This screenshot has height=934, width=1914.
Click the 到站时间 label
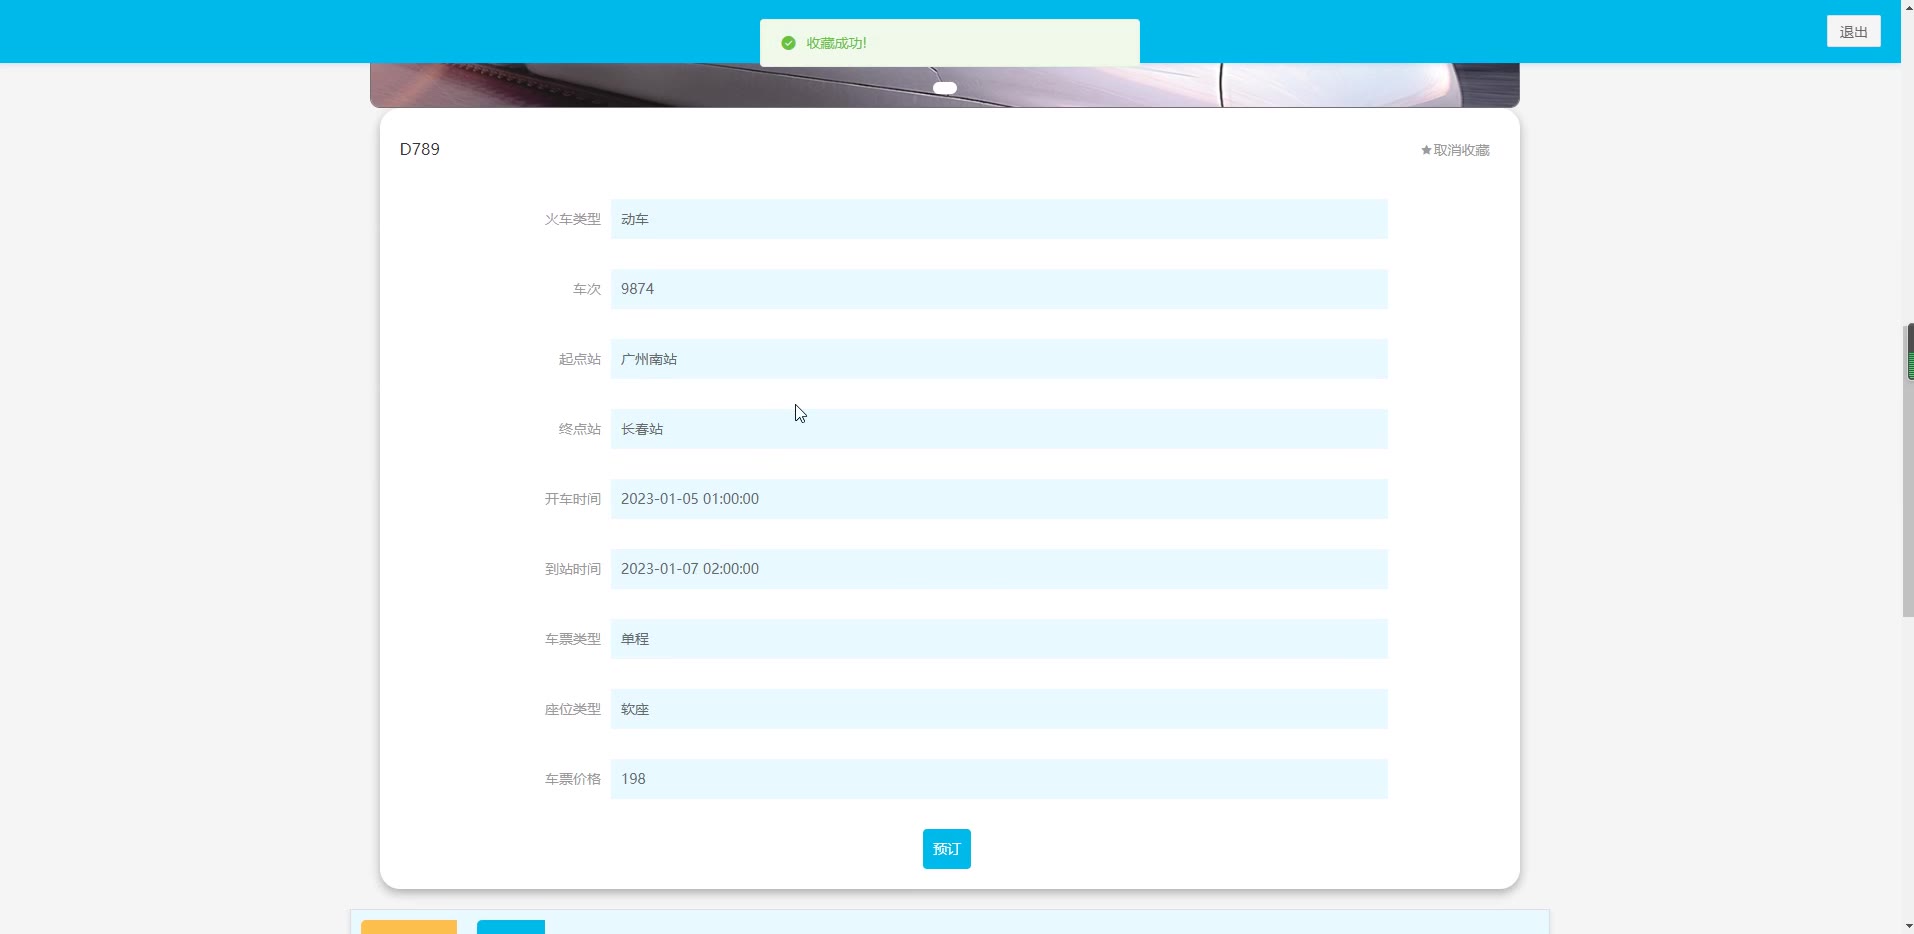tap(572, 569)
